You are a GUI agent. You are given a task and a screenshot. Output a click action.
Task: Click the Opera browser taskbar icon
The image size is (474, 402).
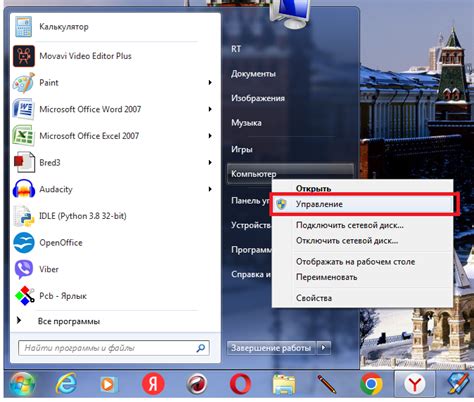(x=240, y=384)
